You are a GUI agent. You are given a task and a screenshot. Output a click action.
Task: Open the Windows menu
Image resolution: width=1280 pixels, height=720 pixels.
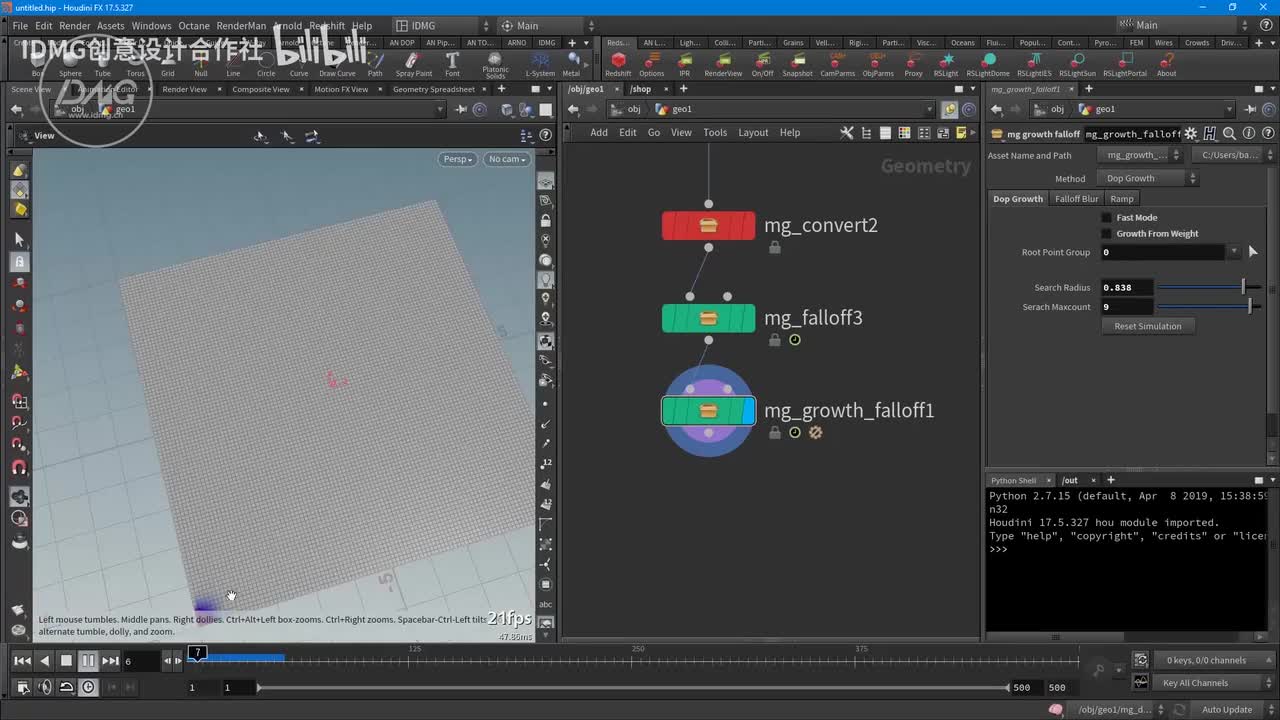pos(151,26)
